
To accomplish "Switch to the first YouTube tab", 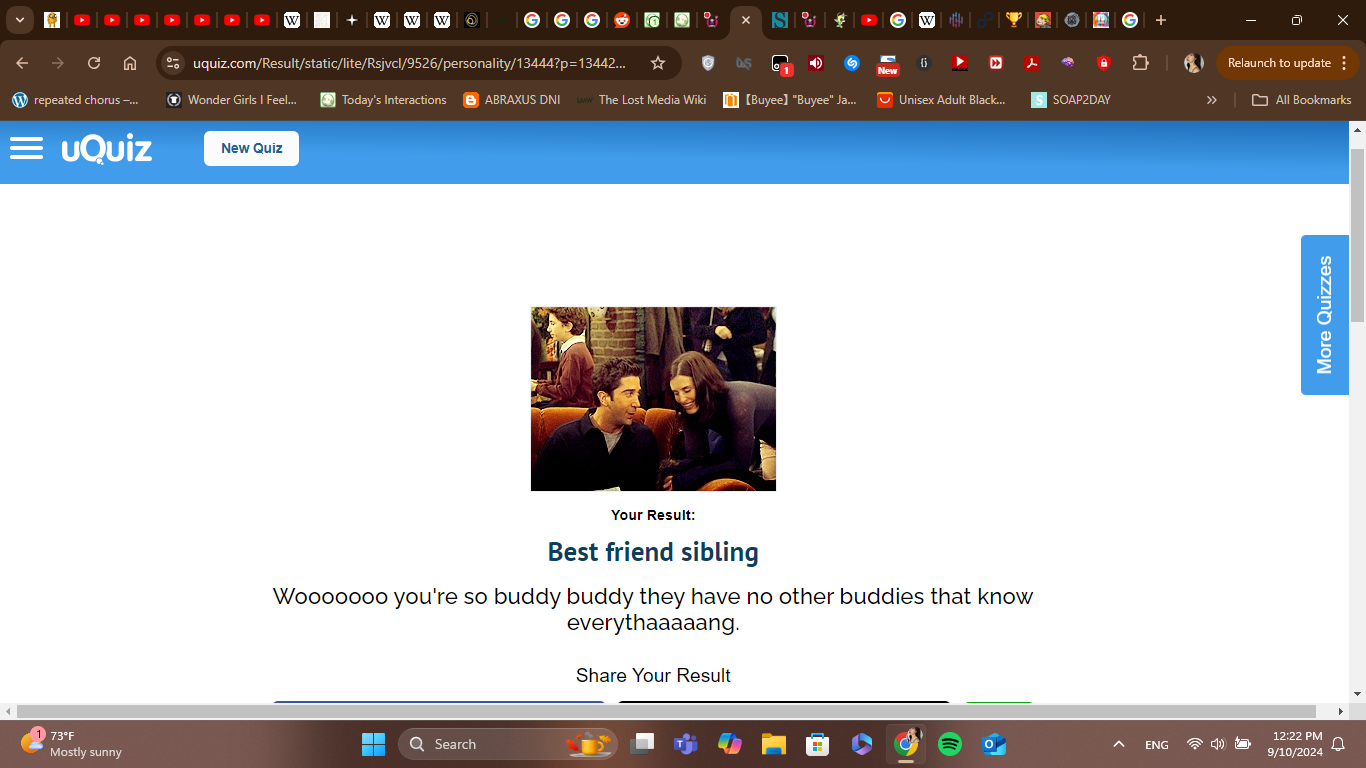I will (x=82, y=20).
